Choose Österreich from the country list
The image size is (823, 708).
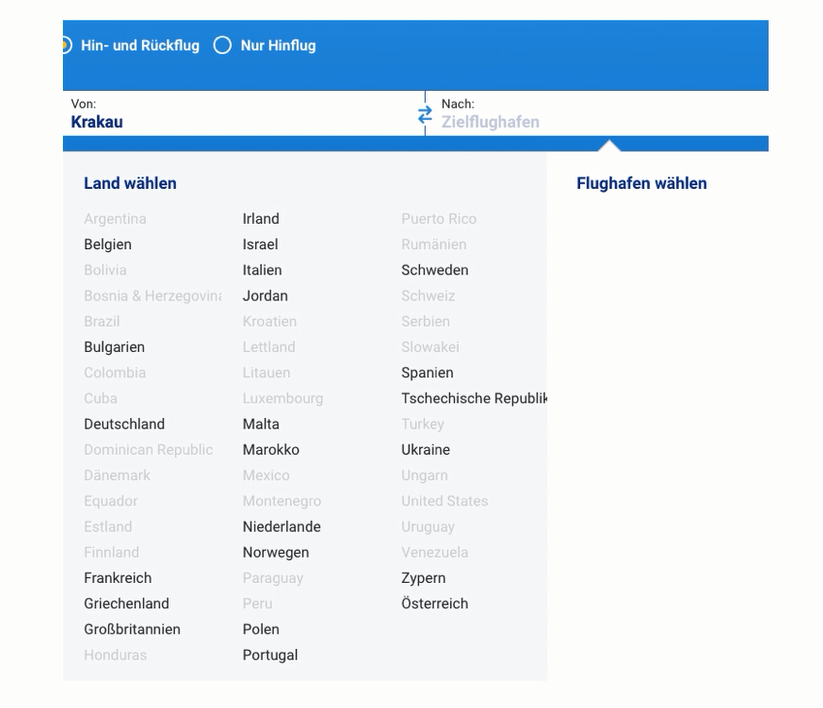pyautogui.click(x=434, y=603)
